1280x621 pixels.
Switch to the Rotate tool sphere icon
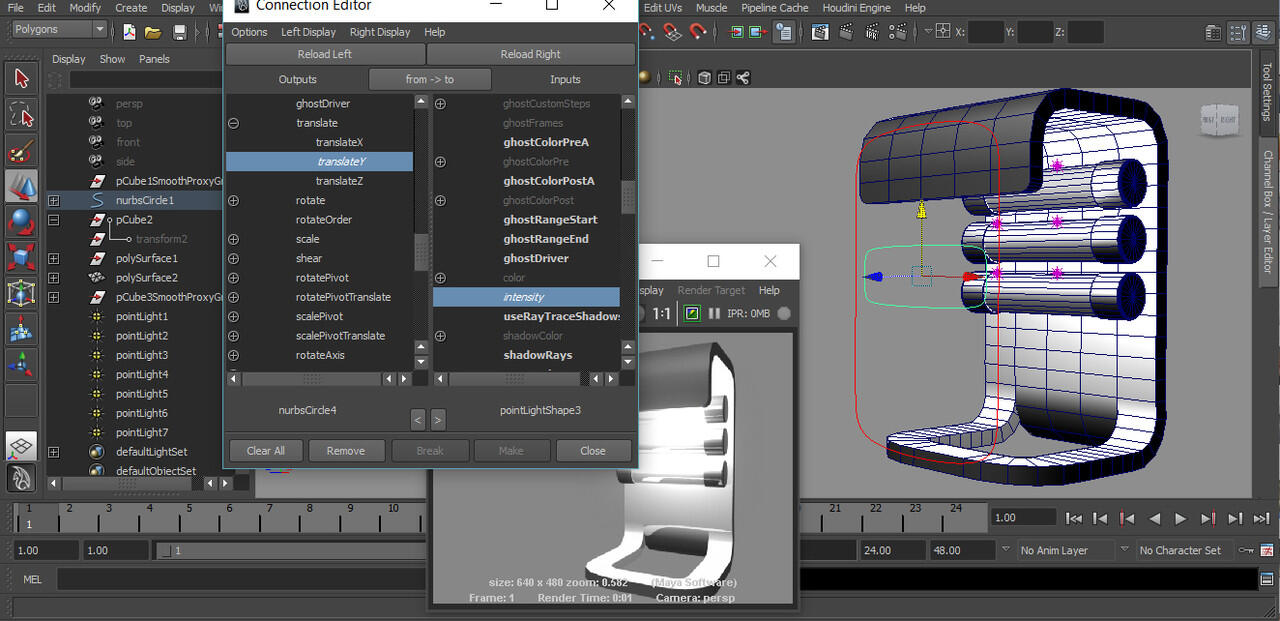[x=22, y=222]
